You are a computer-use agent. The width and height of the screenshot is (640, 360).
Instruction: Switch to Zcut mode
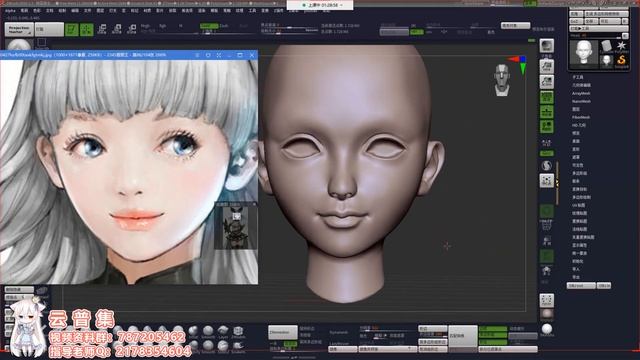tap(244, 26)
